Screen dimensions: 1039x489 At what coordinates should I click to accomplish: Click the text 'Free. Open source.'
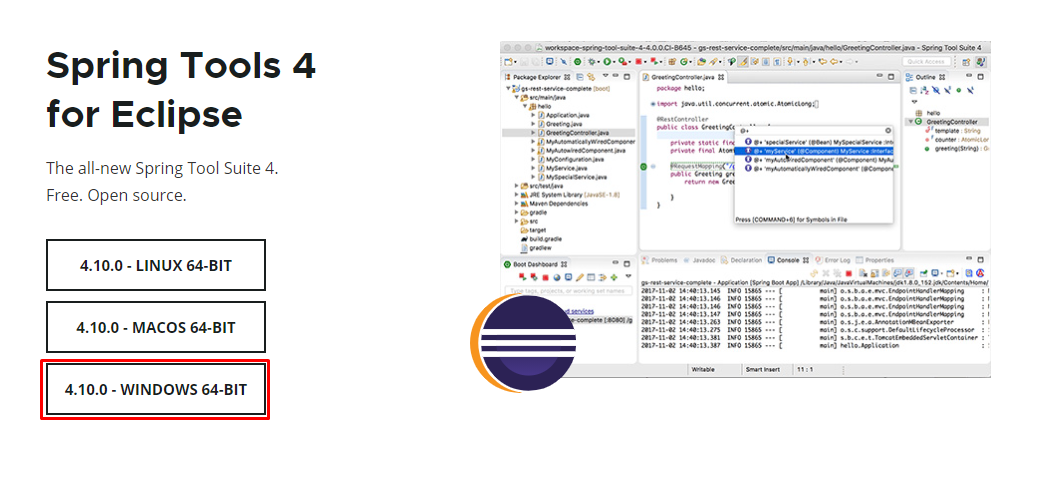tap(117, 195)
